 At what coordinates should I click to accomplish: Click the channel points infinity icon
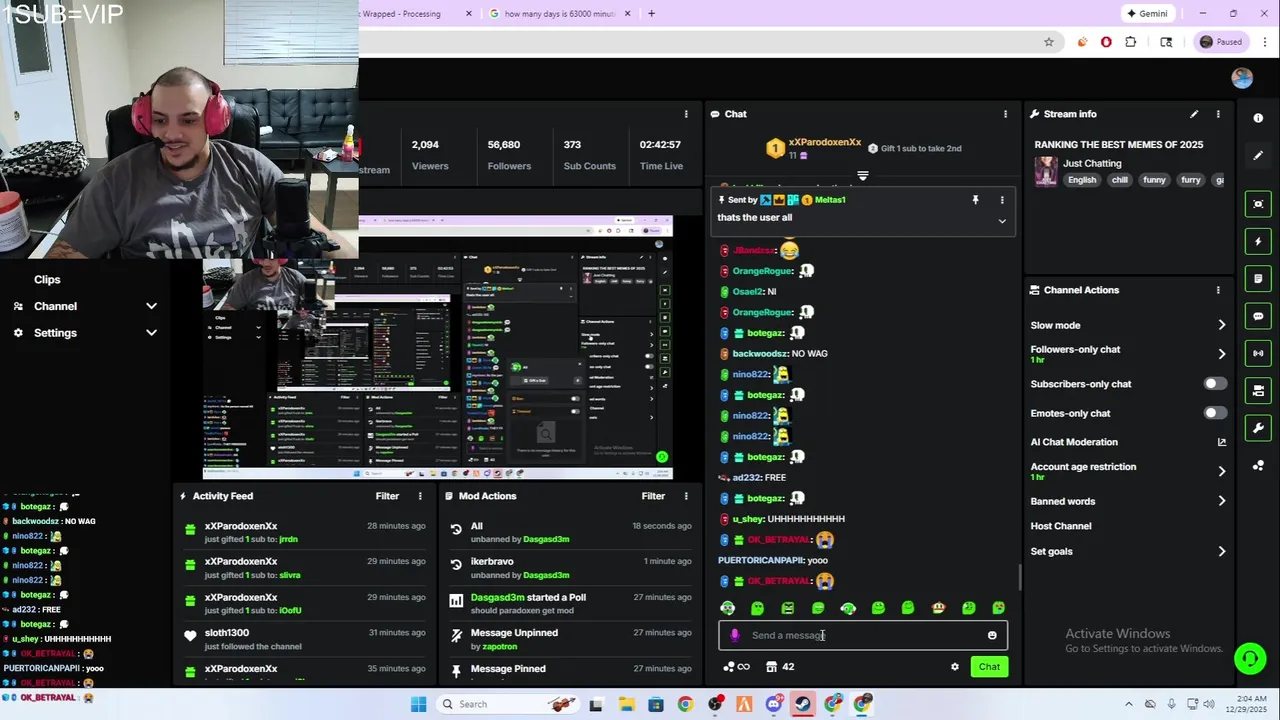[737, 667]
